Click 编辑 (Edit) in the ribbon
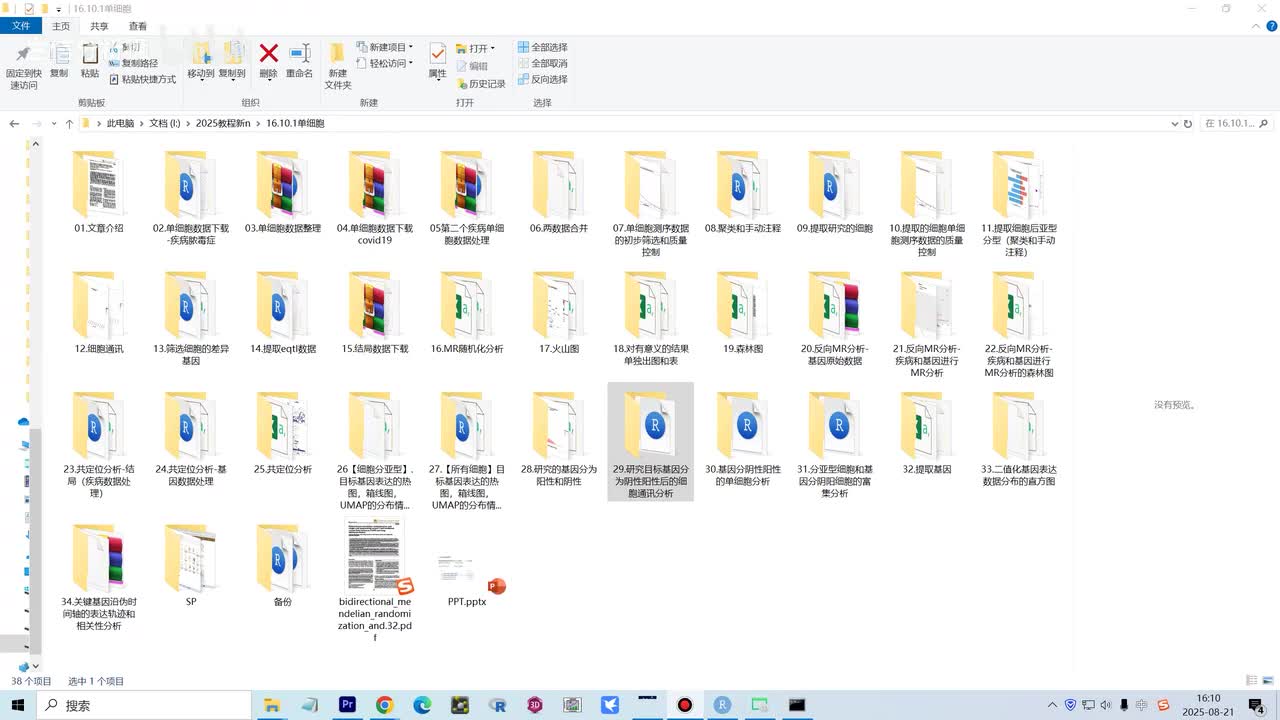This screenshot has height=720, width=1280. click(472, 66)
